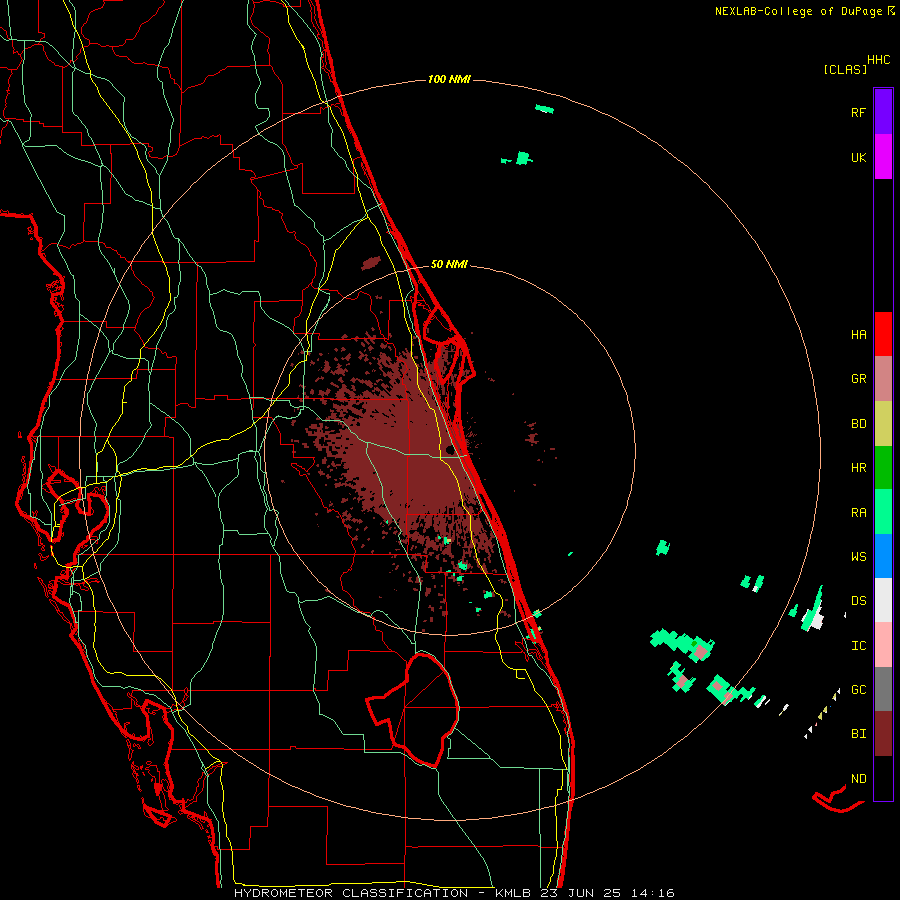The image size is (900, 900).
Task: Select the "GR" graupel legend label
Action: (858, 379)
